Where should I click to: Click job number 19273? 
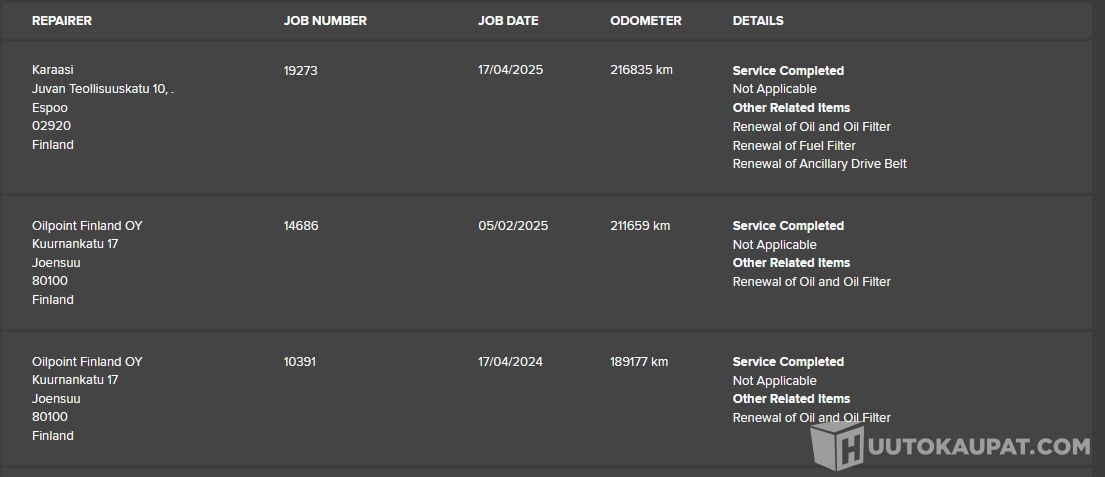coord(301,71)
